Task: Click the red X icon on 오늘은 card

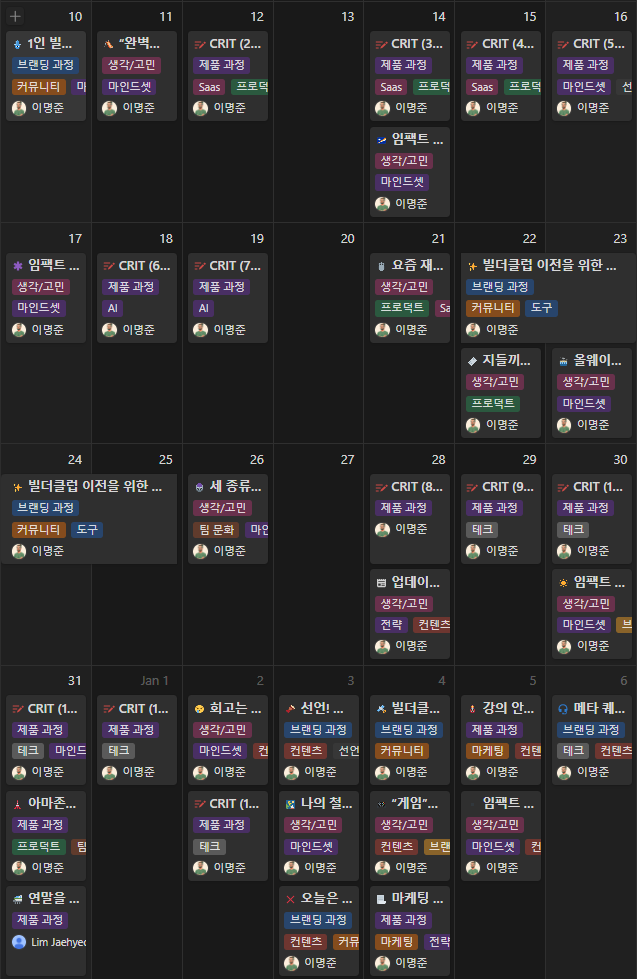Action: [290, 898]
